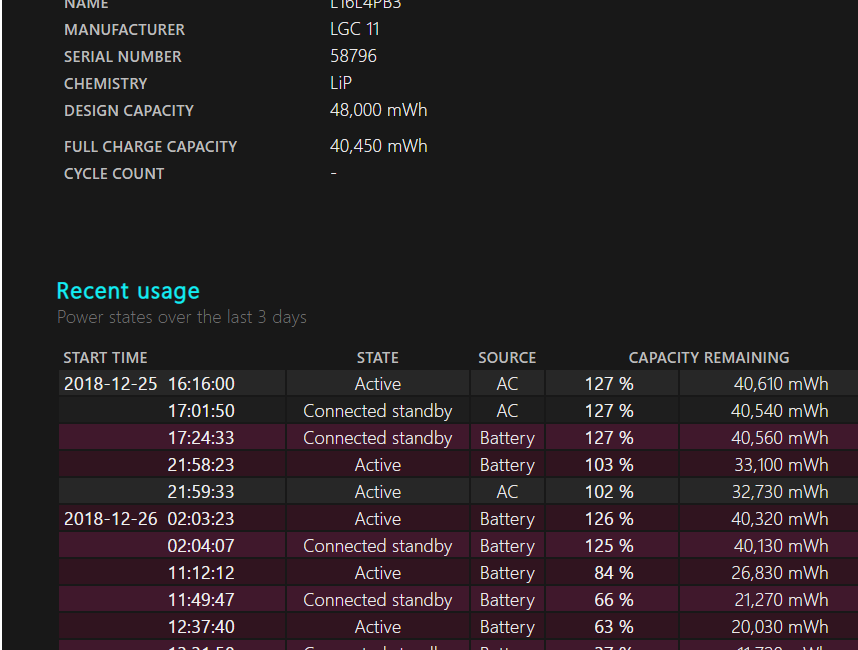Click the STATE column header
Viewport: 858px width, 650px height.
click(x=377, y=357)
